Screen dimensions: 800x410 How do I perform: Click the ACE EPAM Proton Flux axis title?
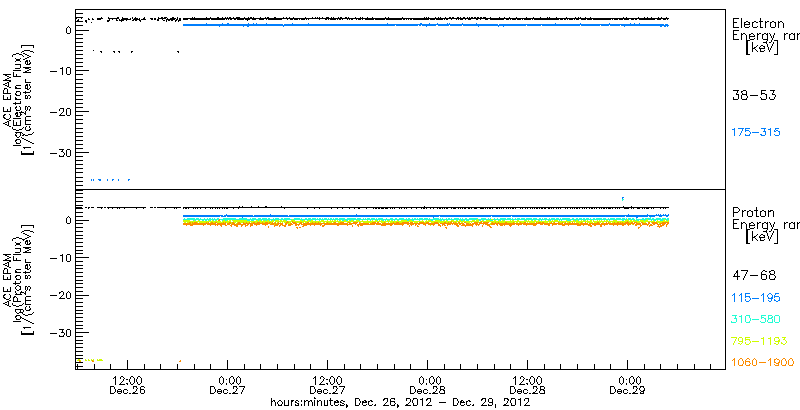point(18,279)
